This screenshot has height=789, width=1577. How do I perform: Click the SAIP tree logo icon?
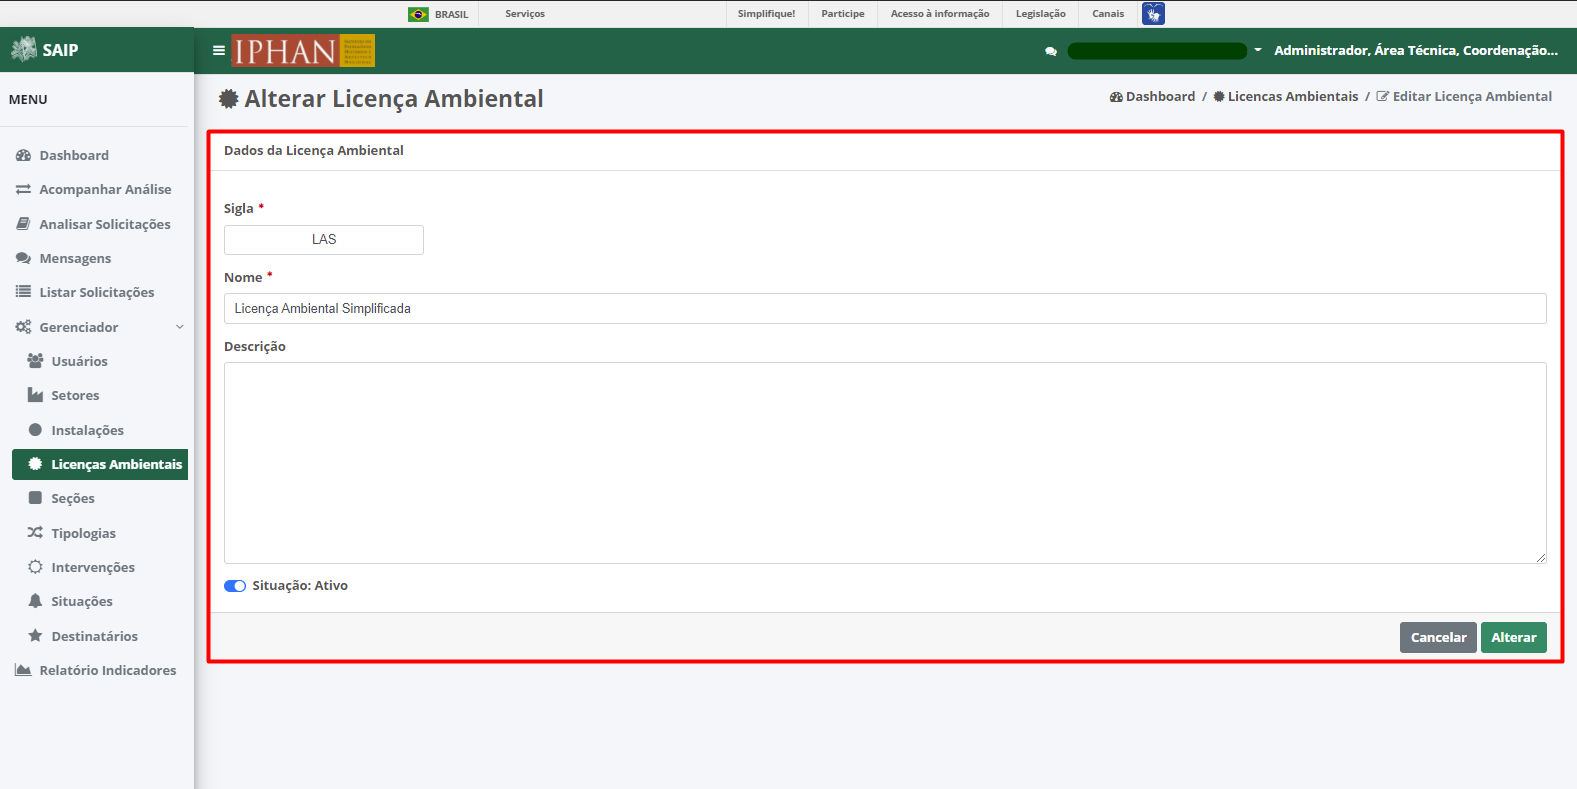click(23, 49)
